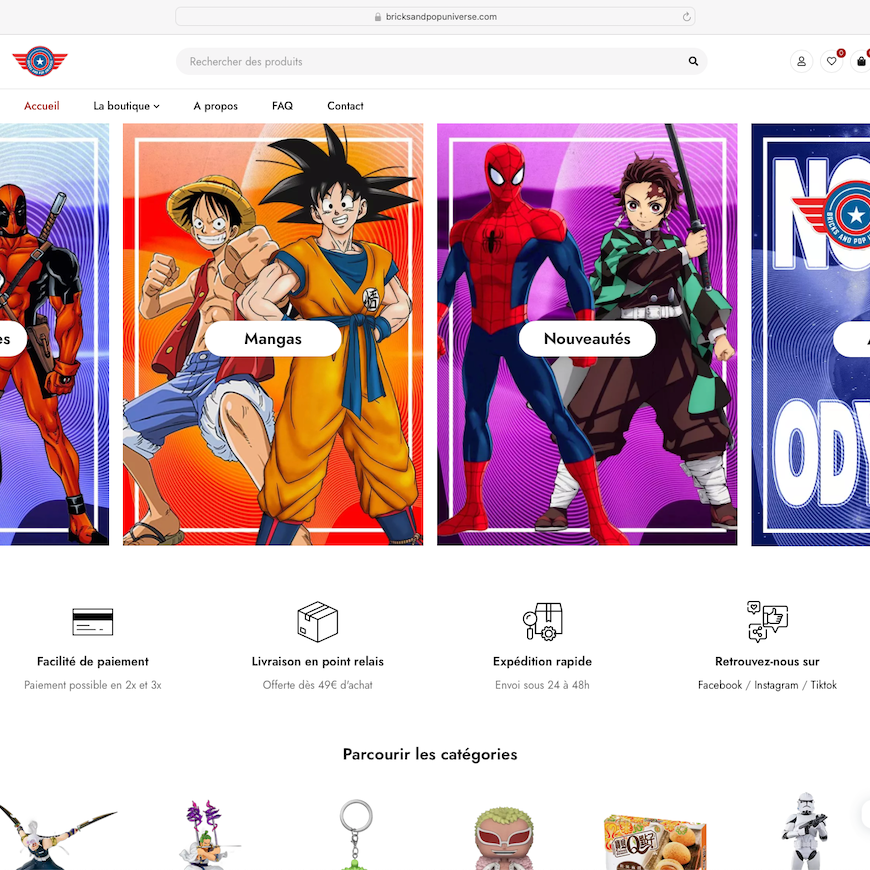The width and height of the screenshot is (870, 870).
Task: Click the search magnifier icon
Action: tap(693, 61)
